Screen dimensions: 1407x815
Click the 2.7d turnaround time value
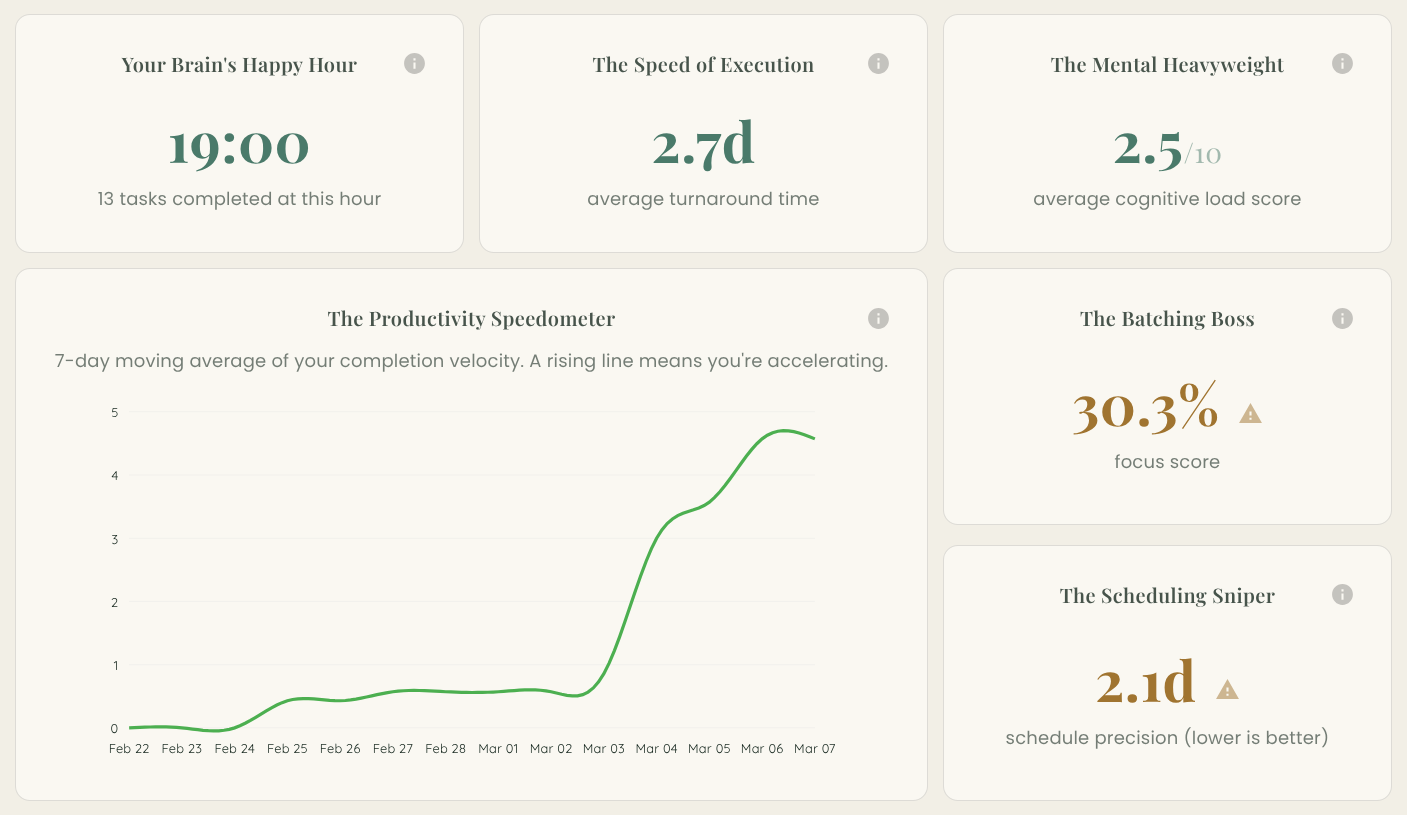click(703, 146)
